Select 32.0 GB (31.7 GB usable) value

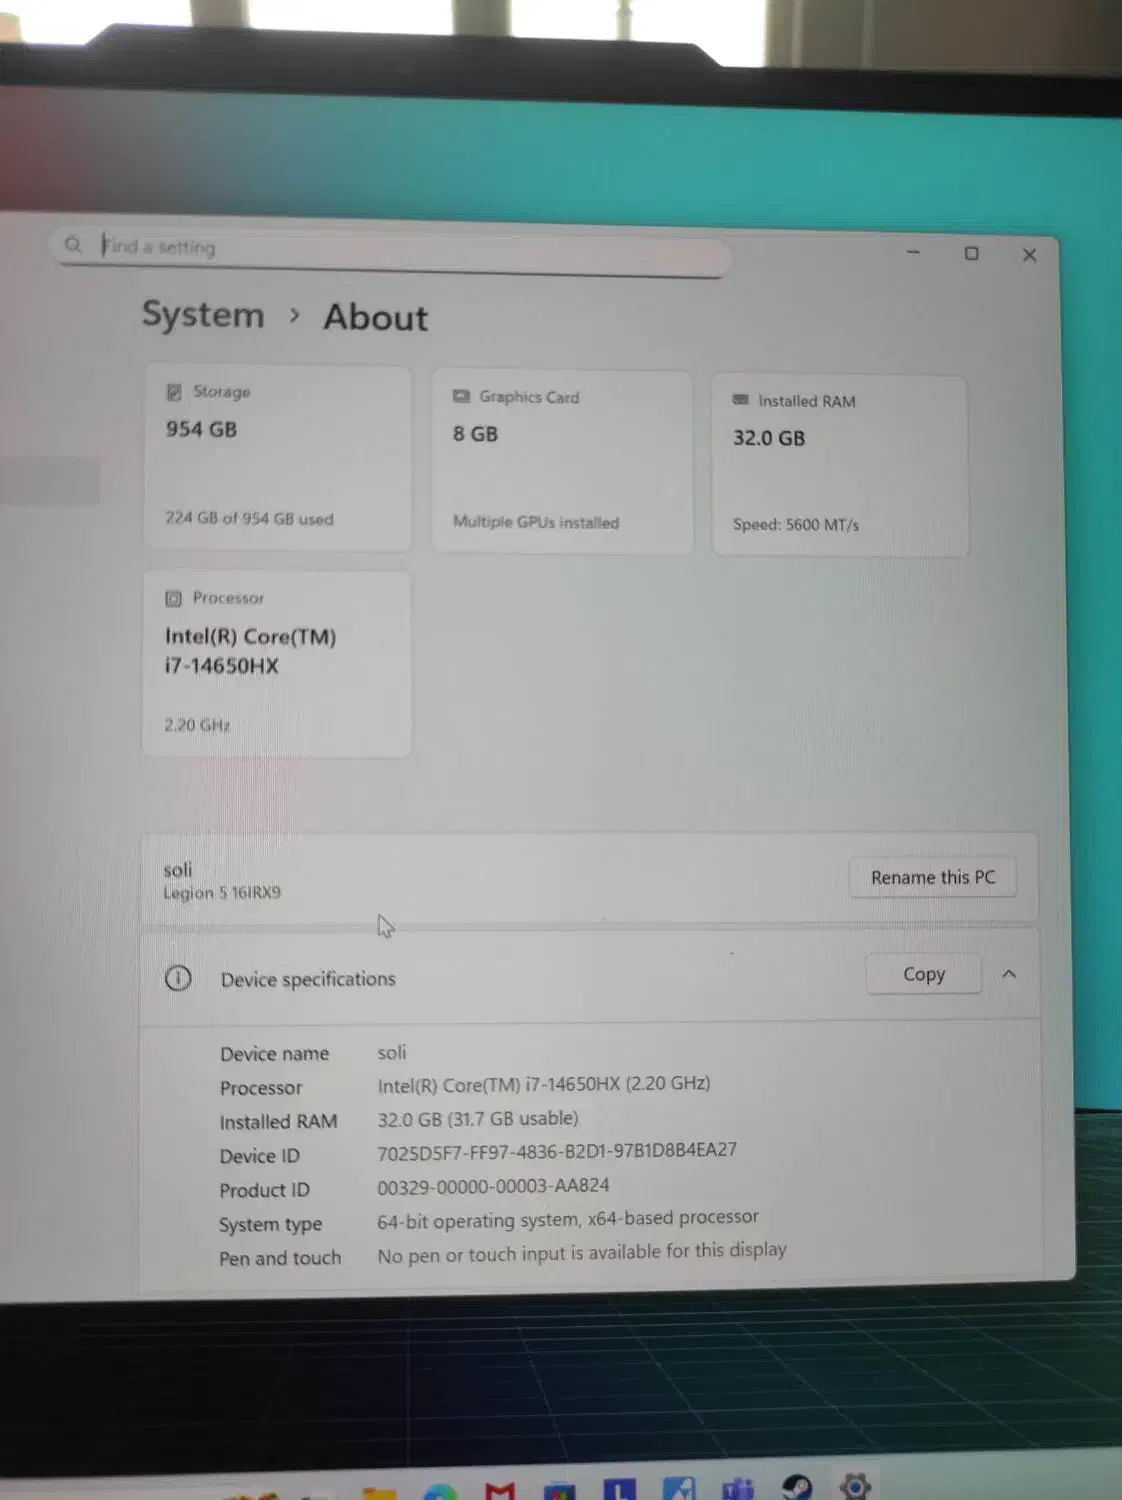coord(478,1118)
